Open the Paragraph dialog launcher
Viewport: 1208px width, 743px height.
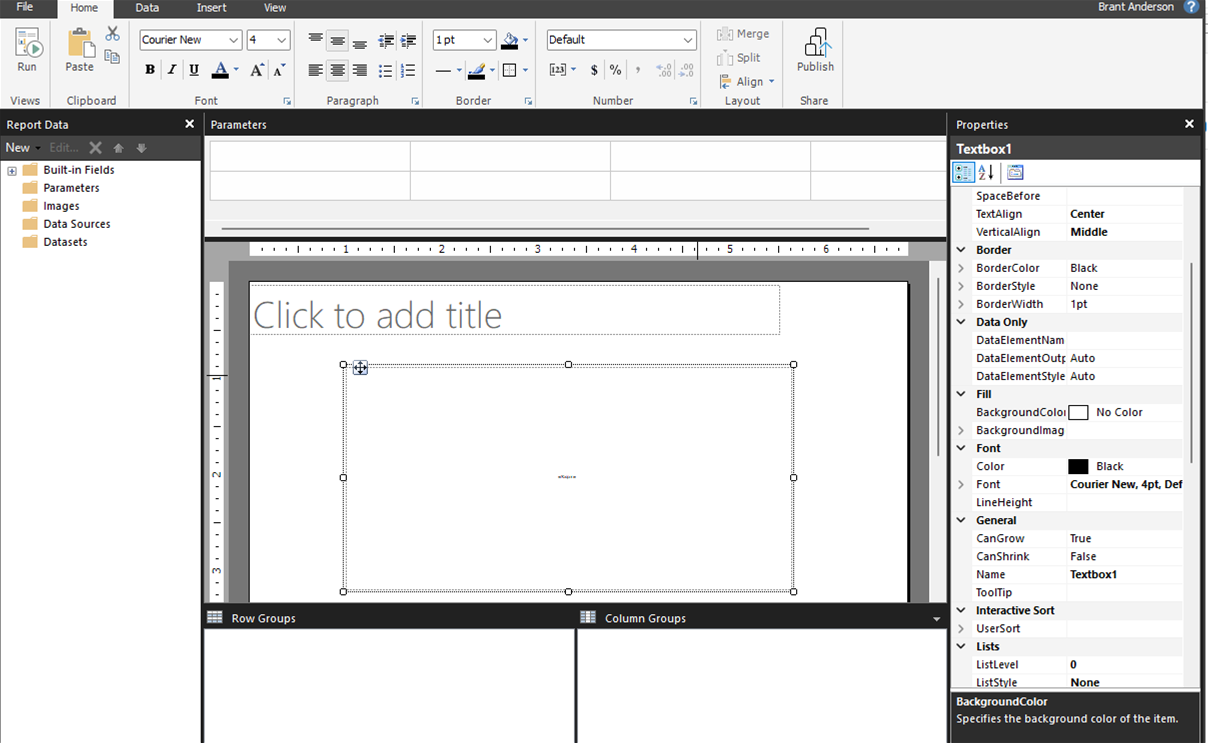point(415,101)
